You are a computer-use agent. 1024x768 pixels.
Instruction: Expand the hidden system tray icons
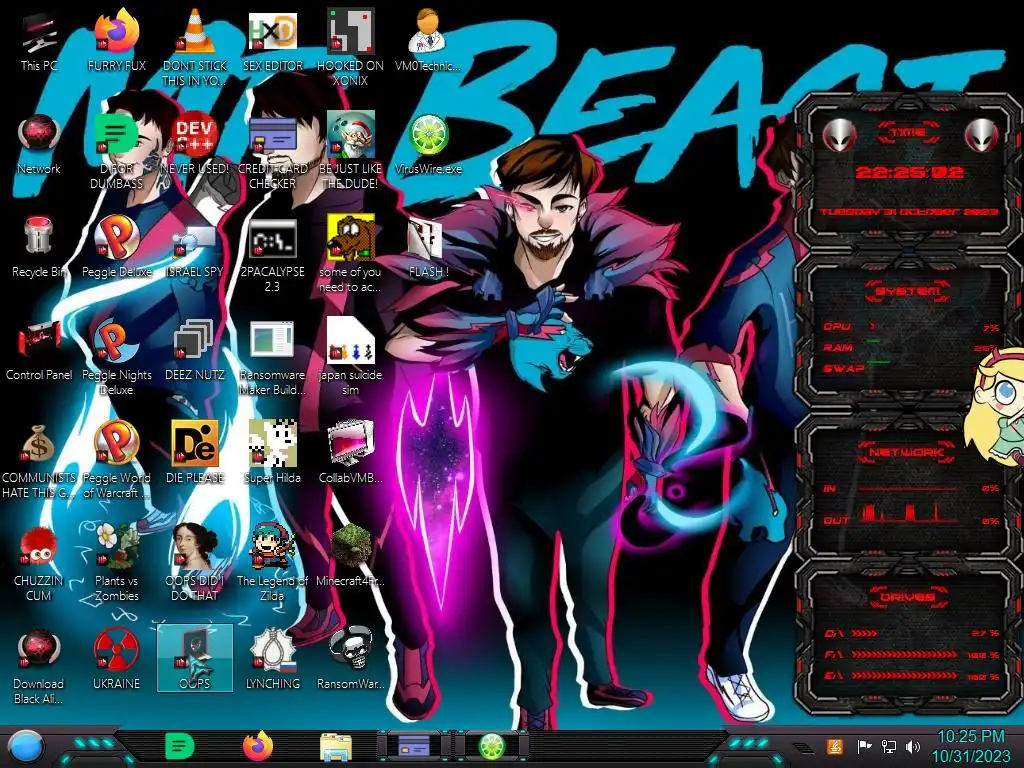click(x=804, y=748)
